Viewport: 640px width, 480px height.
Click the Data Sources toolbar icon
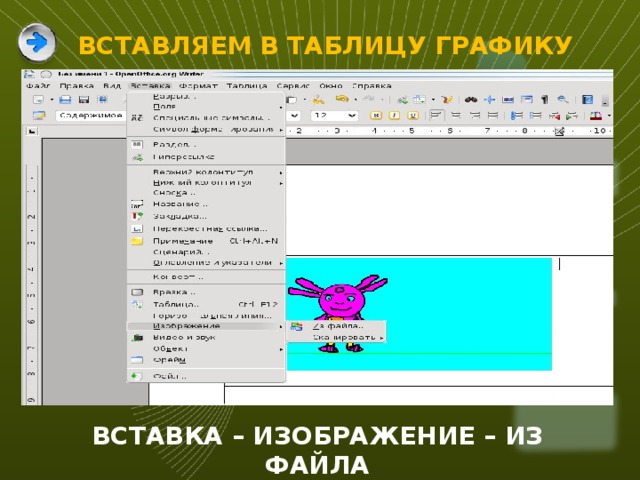coord(527,99)
